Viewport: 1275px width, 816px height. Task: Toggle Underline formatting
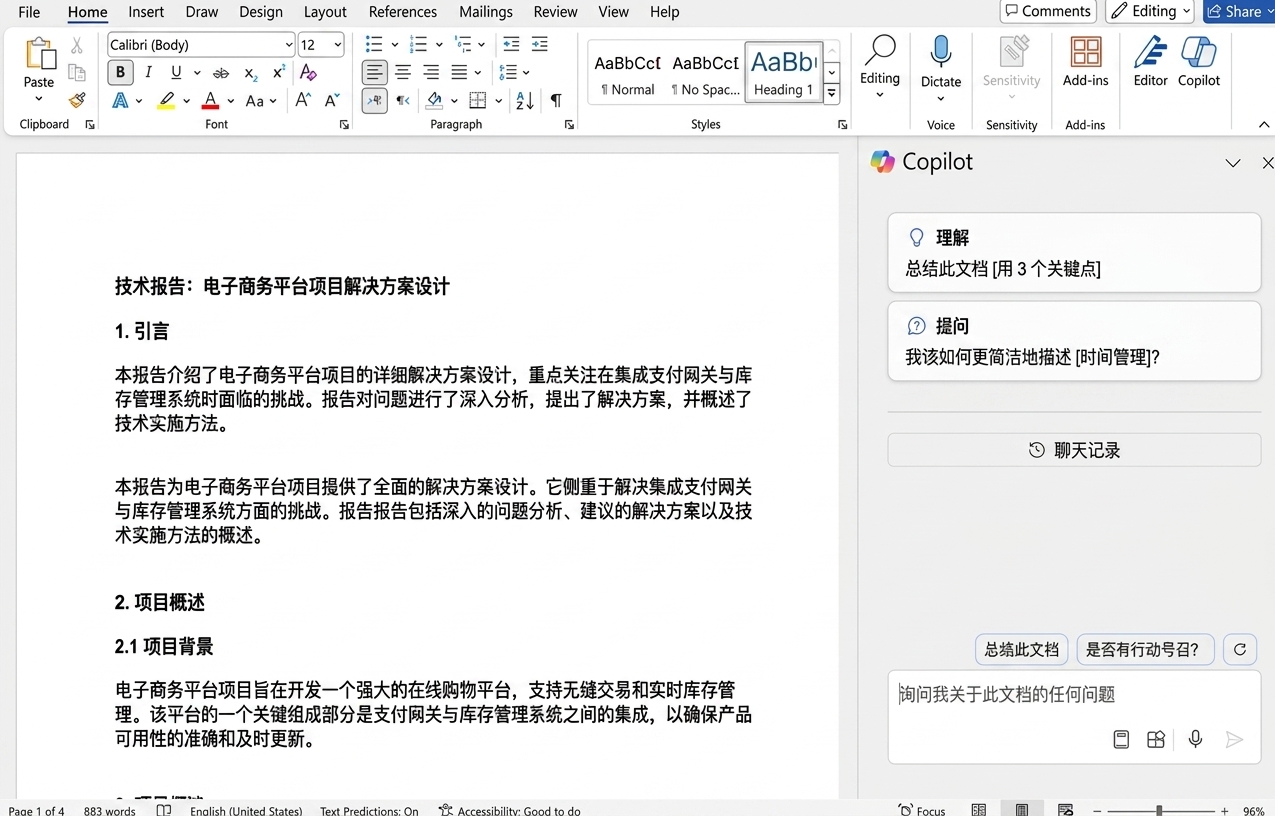point(177,72)
